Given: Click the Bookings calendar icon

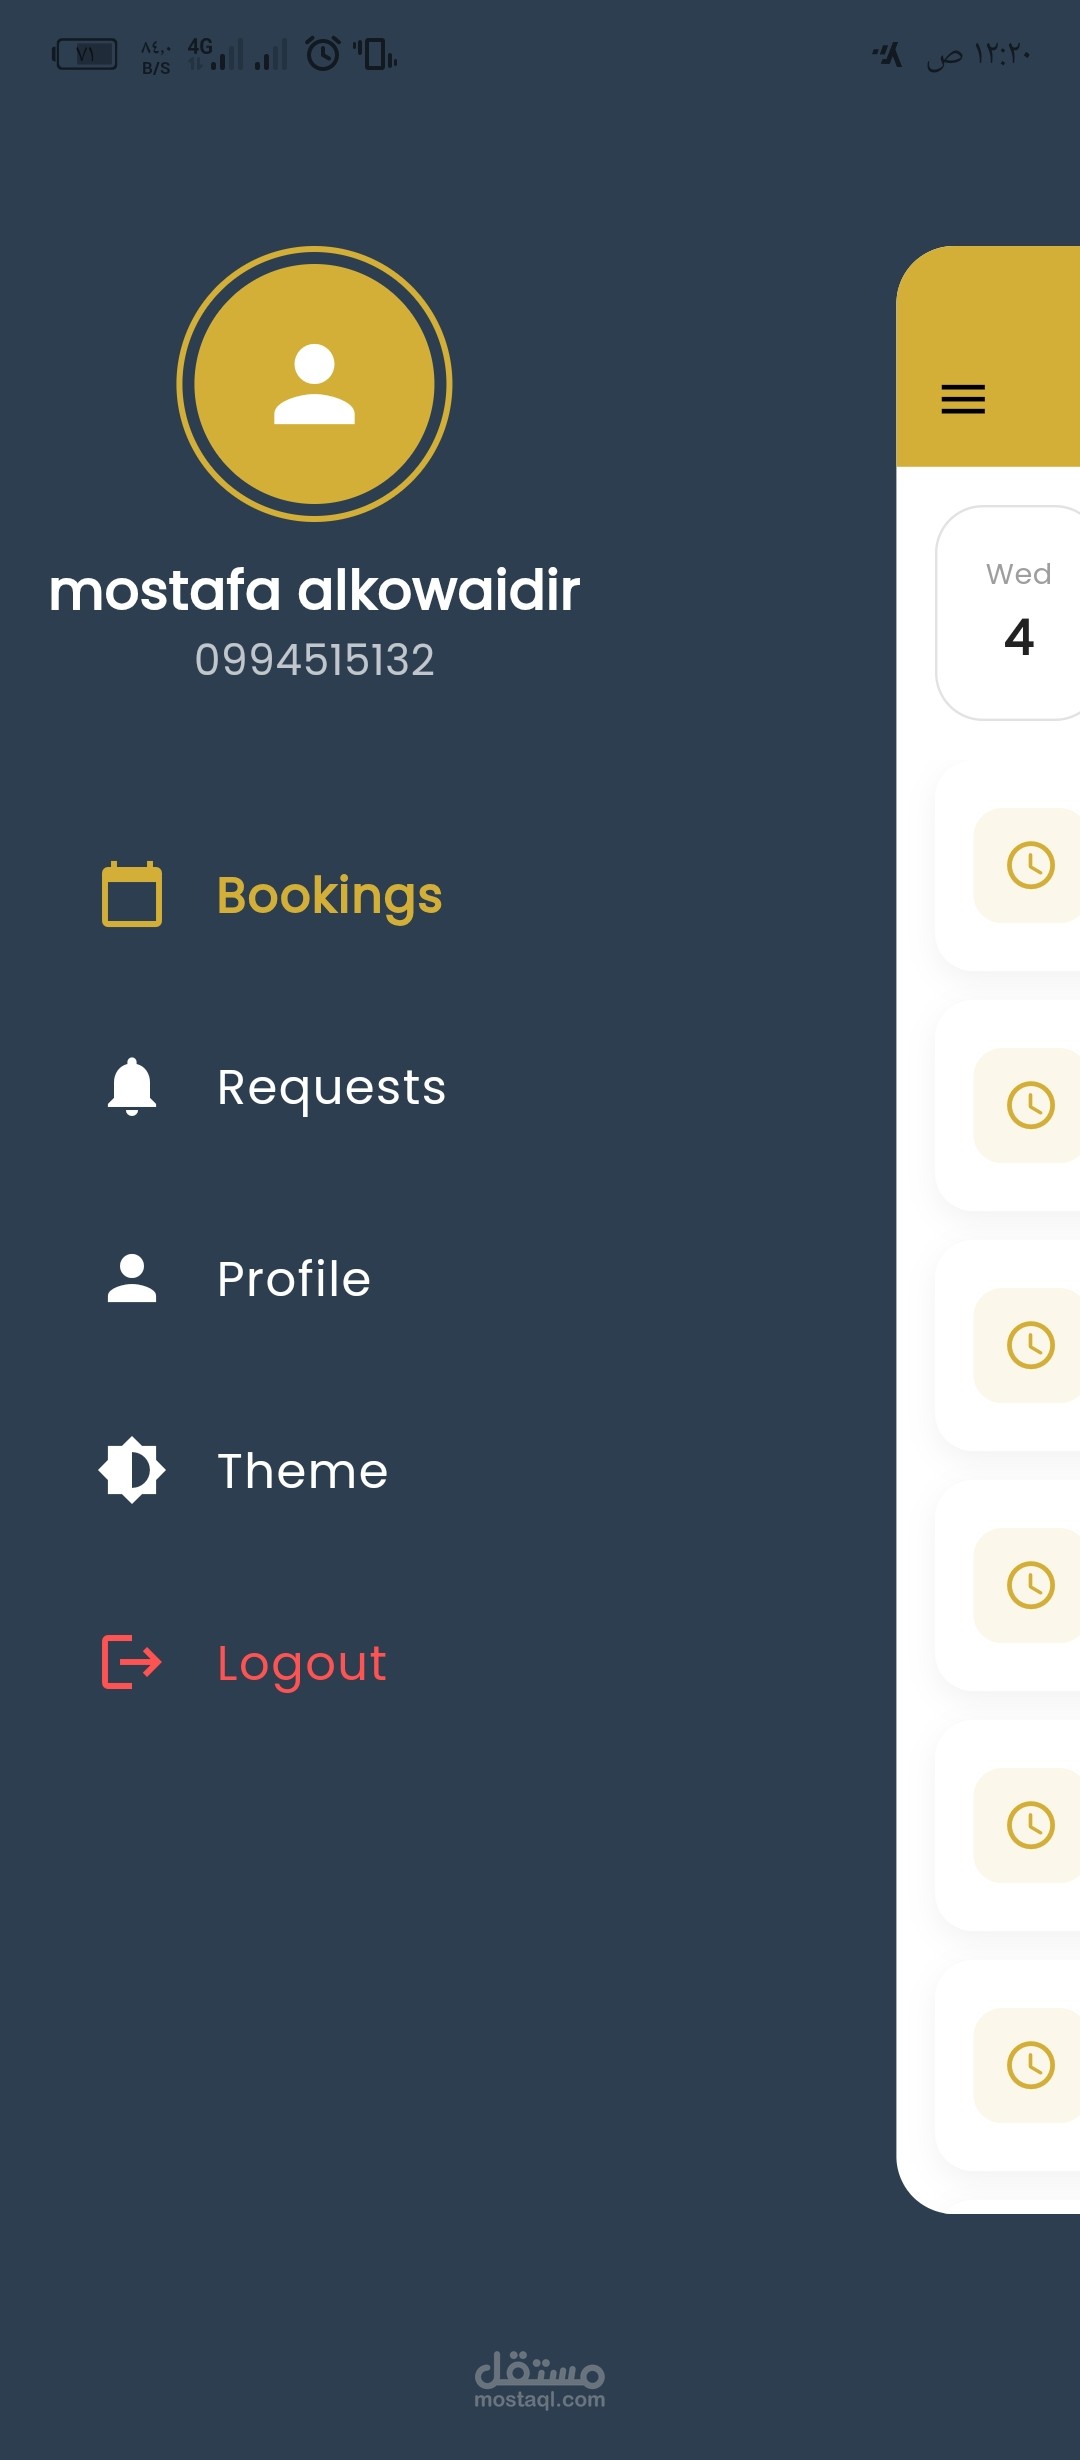Looking at the screenshot, I should [132, 895].
